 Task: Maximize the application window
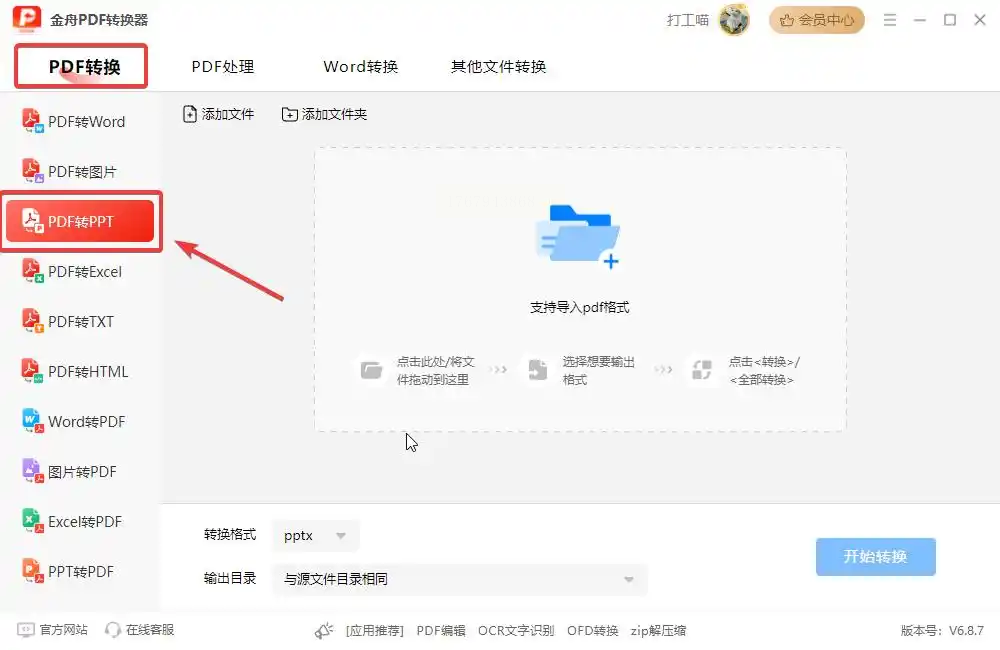950,20
